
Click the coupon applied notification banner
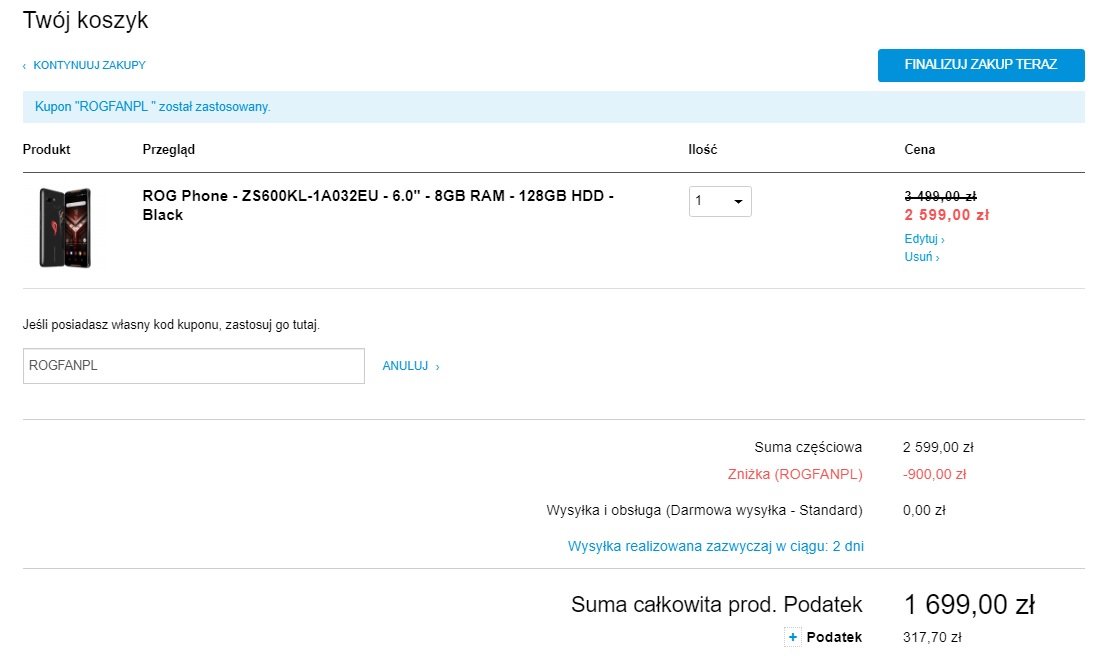pyautogui.click(x=553, y=107)
